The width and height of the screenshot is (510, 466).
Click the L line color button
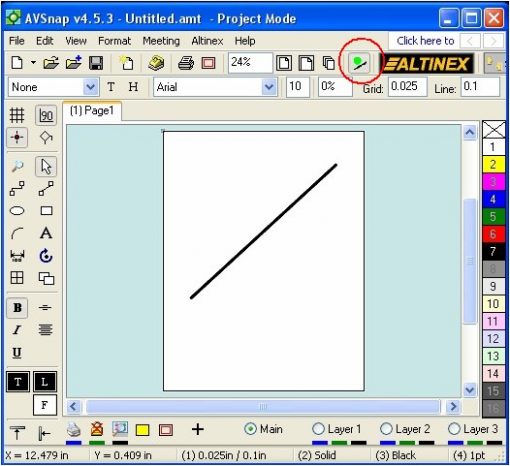coord(45,382)
